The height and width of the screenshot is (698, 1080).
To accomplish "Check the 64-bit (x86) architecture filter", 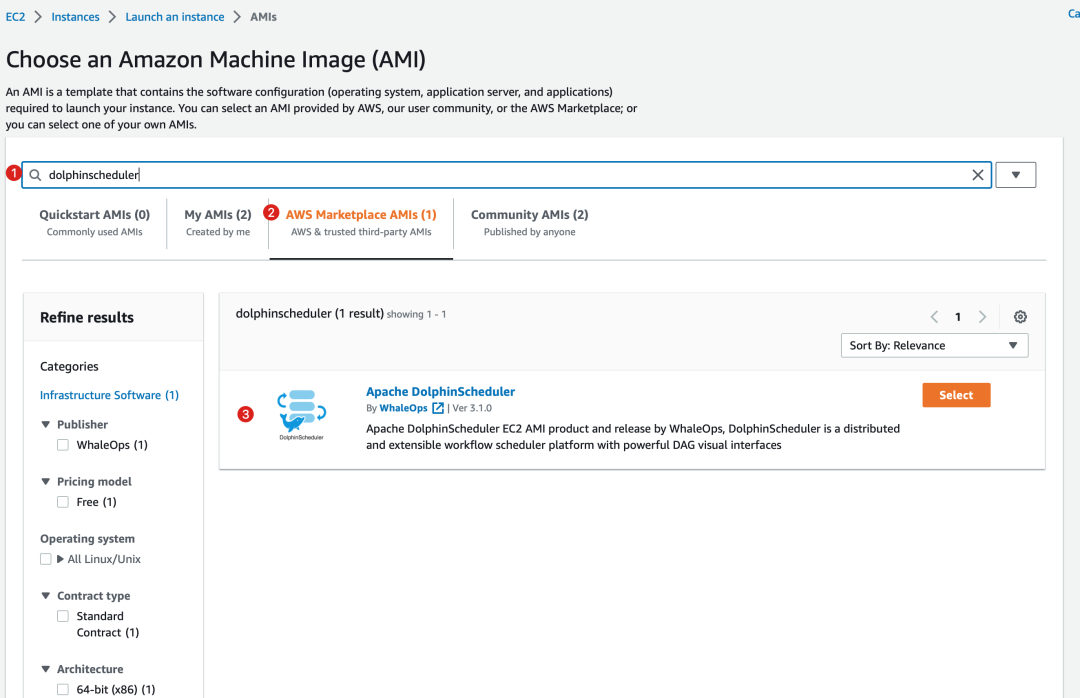I will coord(63,689).
